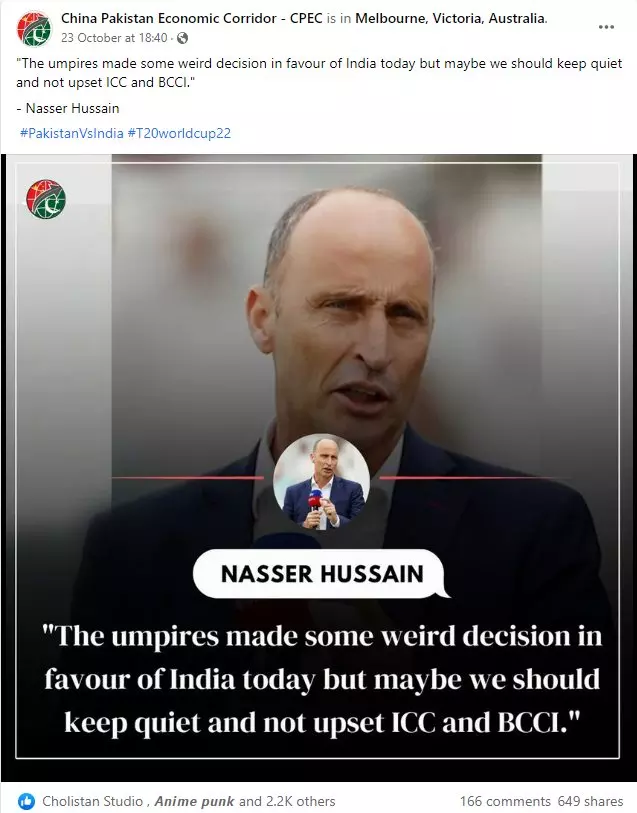Open Anime punk in the reactions list
This screenshot has width=637, height=813.
pyautogui.click(x=194, y=801)
